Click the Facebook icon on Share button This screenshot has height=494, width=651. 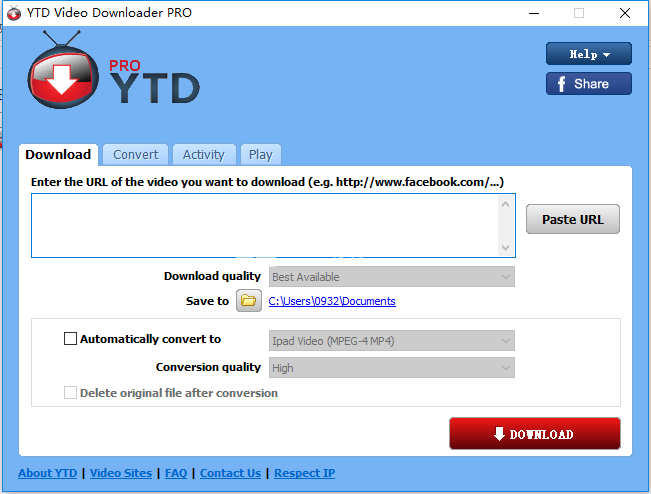561,84
